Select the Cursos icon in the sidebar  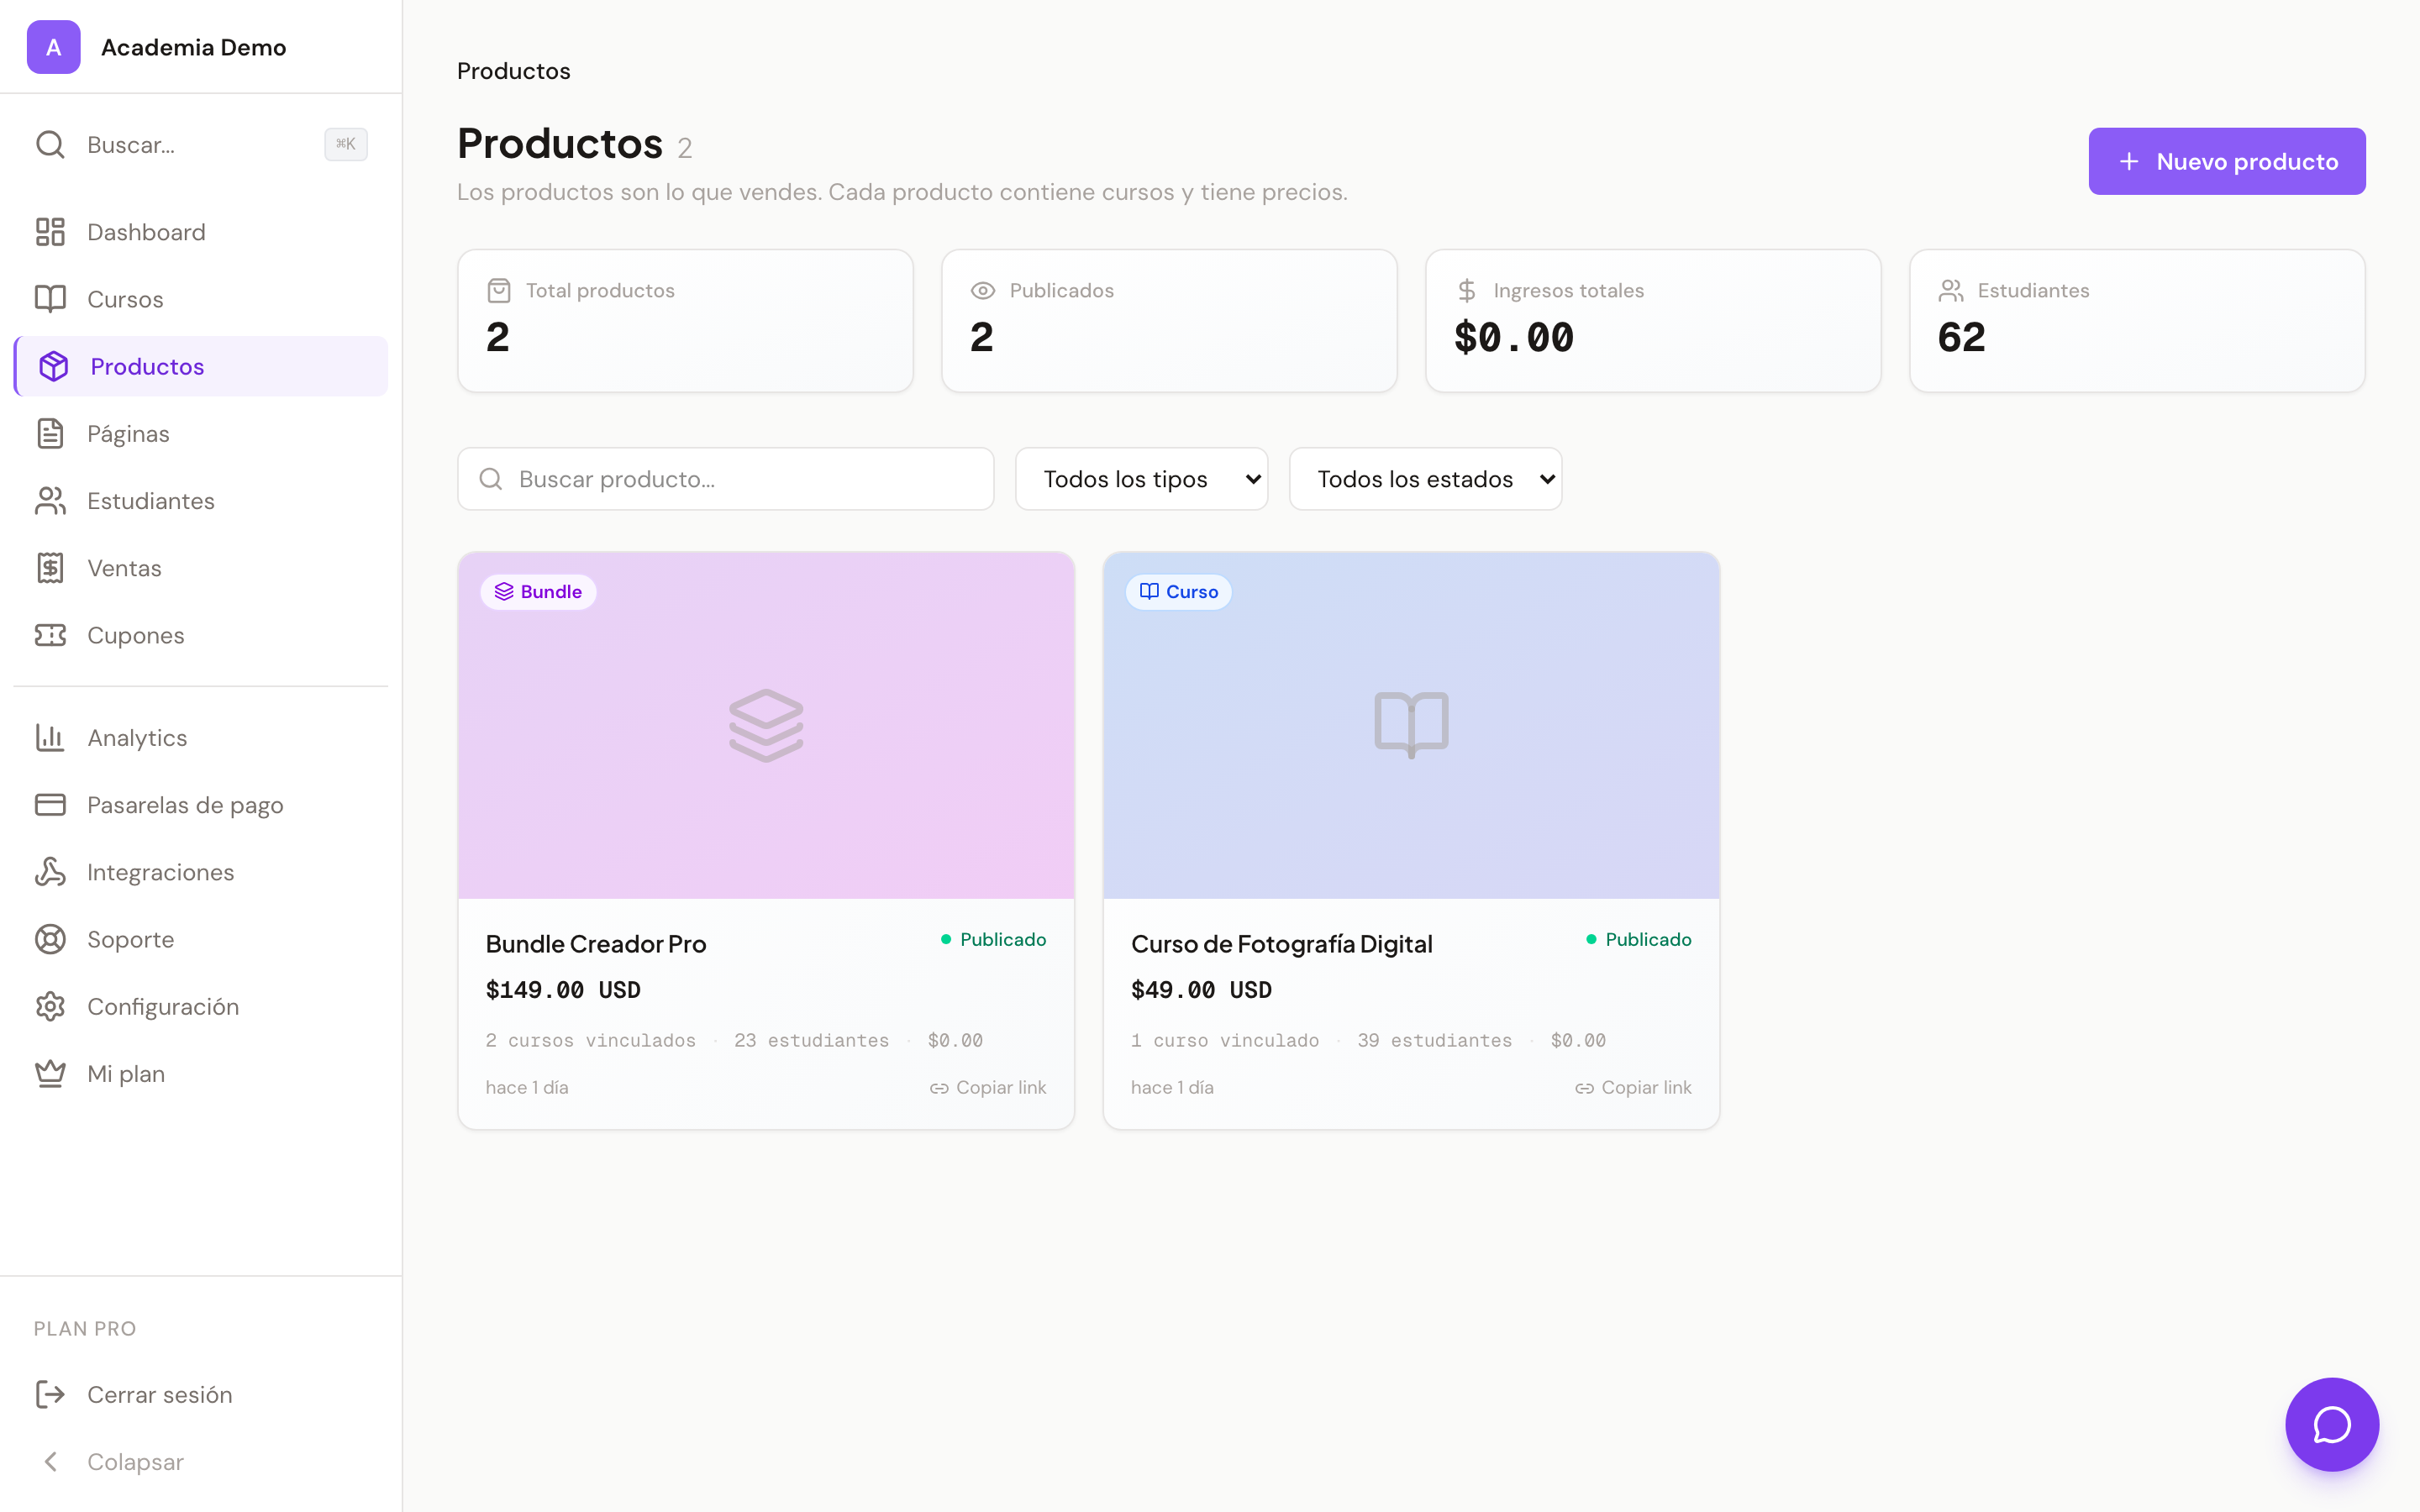51,298
